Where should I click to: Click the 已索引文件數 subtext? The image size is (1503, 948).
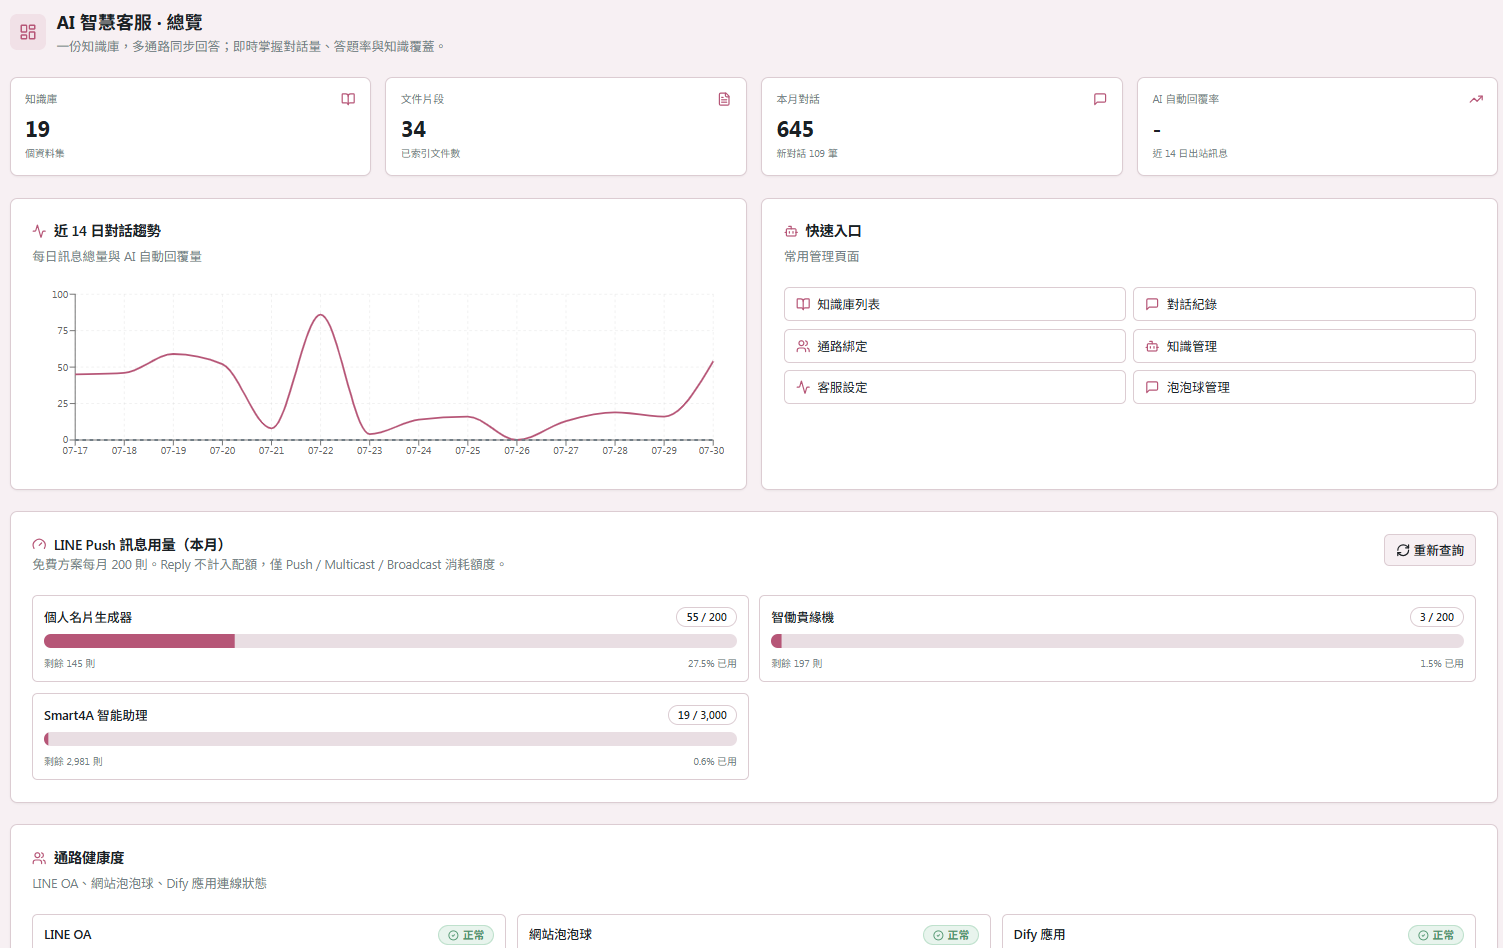[431, 154]
